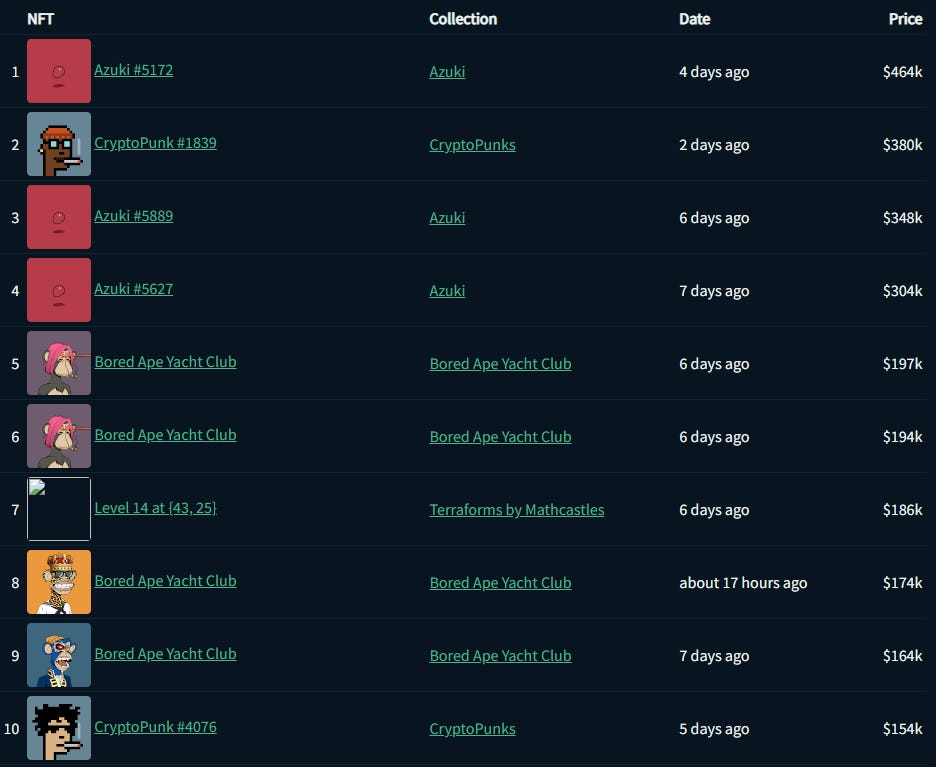This screenshot has width=936, height=767.
Task: Follow the Azuki #5889 link
Action: [x=134, y=215]
